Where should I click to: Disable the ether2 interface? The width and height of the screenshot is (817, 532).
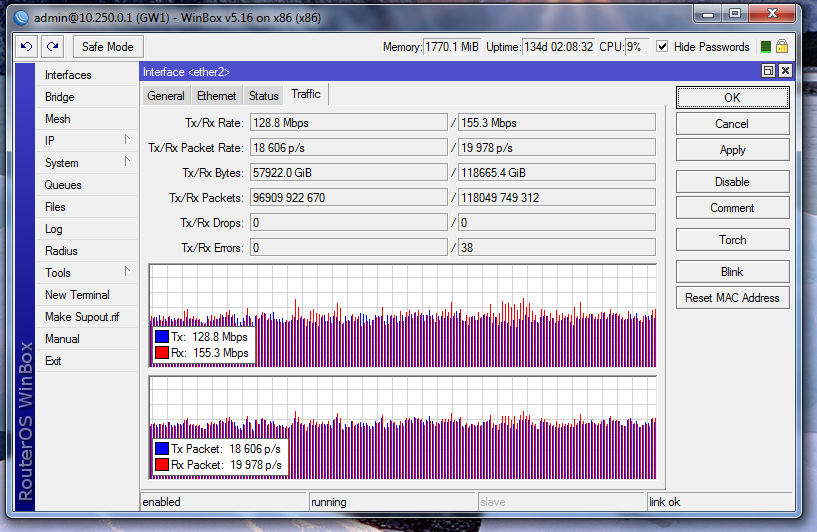[x=733, y=182]
